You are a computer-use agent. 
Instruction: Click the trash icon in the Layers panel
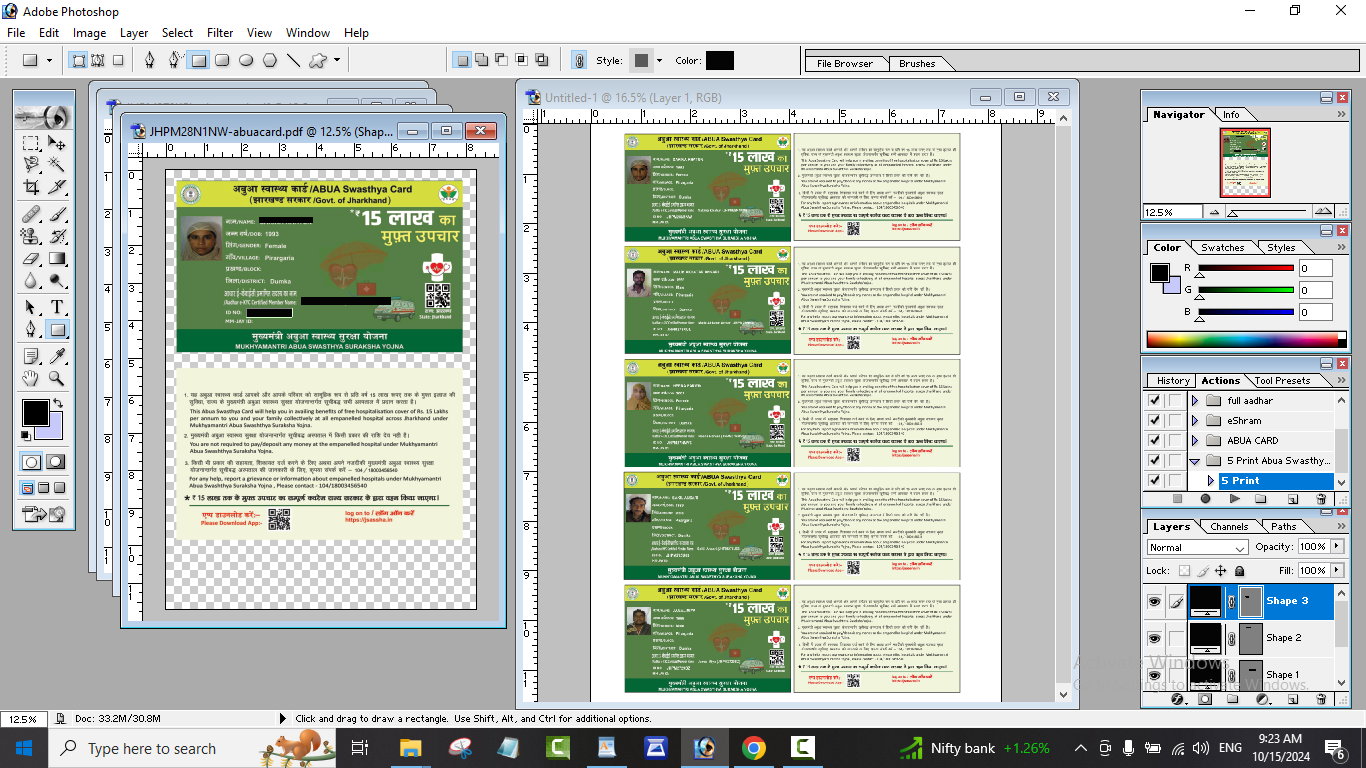[x=1322, y=700]
